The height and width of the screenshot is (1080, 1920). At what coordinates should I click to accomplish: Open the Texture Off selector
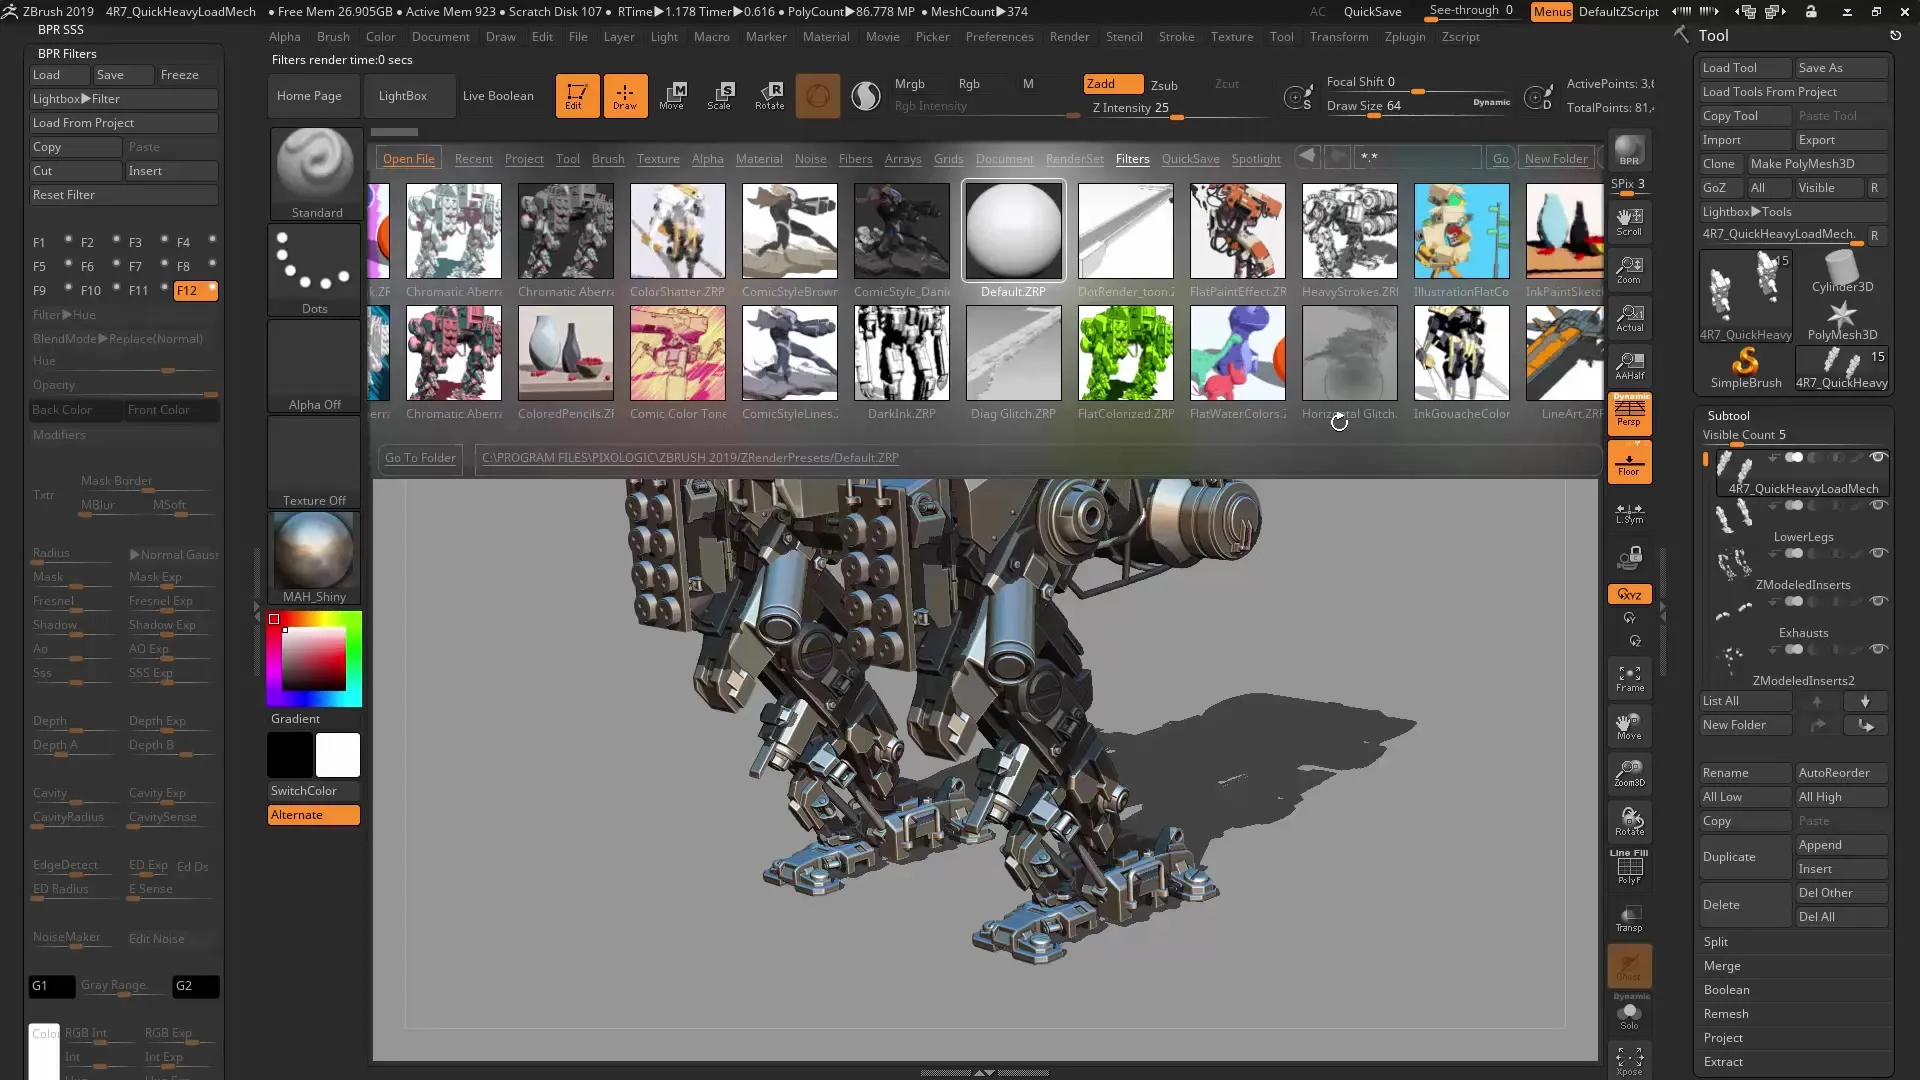point(315,461)
